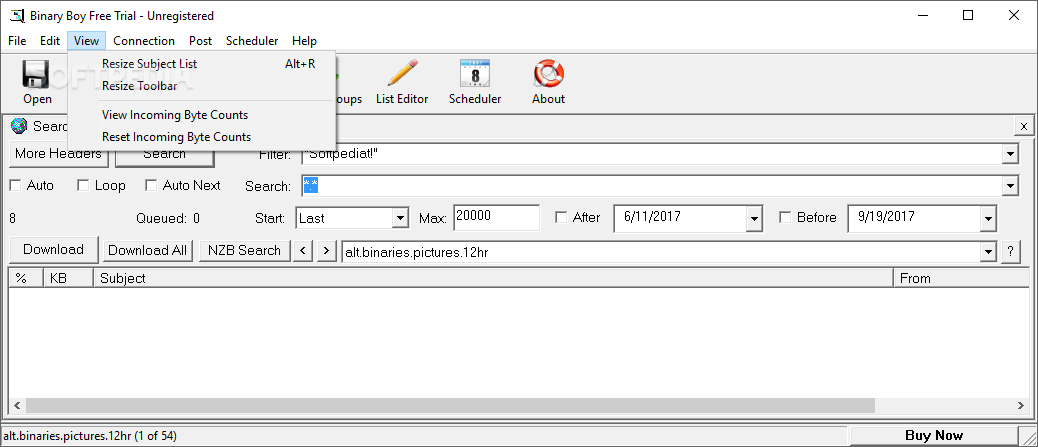Screen dimensions: 1038x447
Task: Open the Scheduler menu
Action: [x=252, y=41]
